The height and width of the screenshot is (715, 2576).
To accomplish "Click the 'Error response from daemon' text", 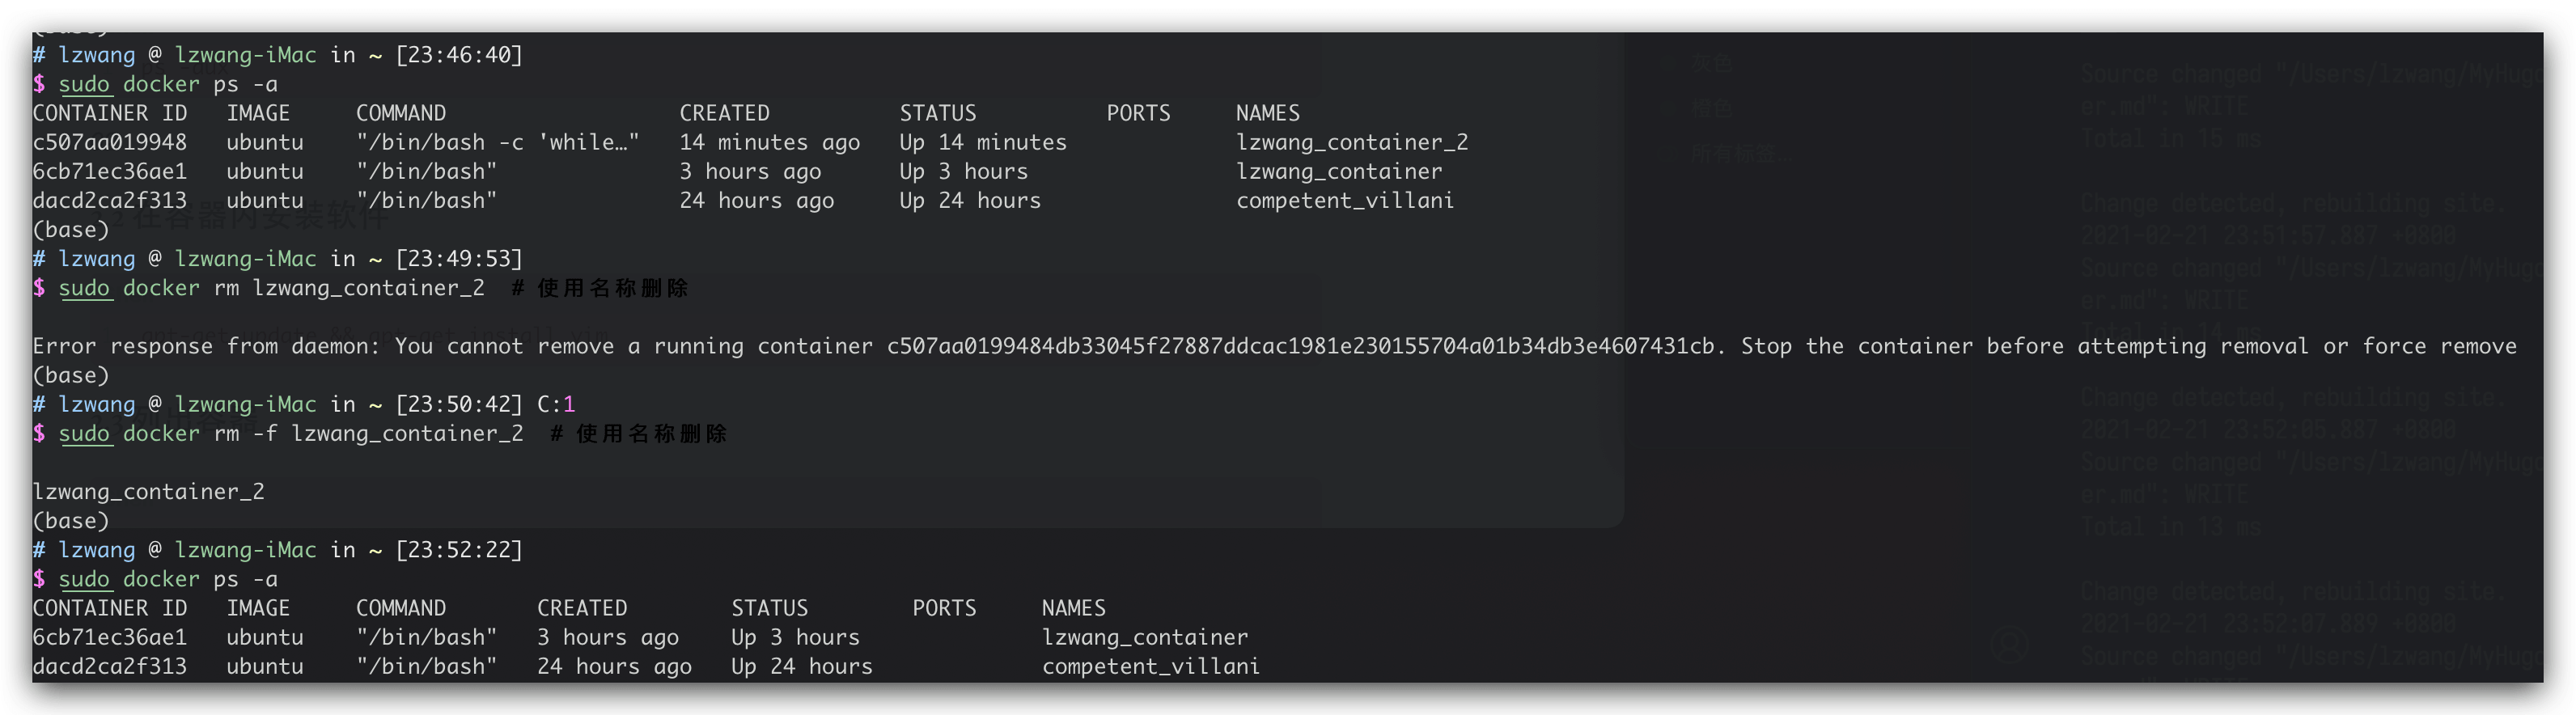I will pyautogui.click(x=207, y=346).
